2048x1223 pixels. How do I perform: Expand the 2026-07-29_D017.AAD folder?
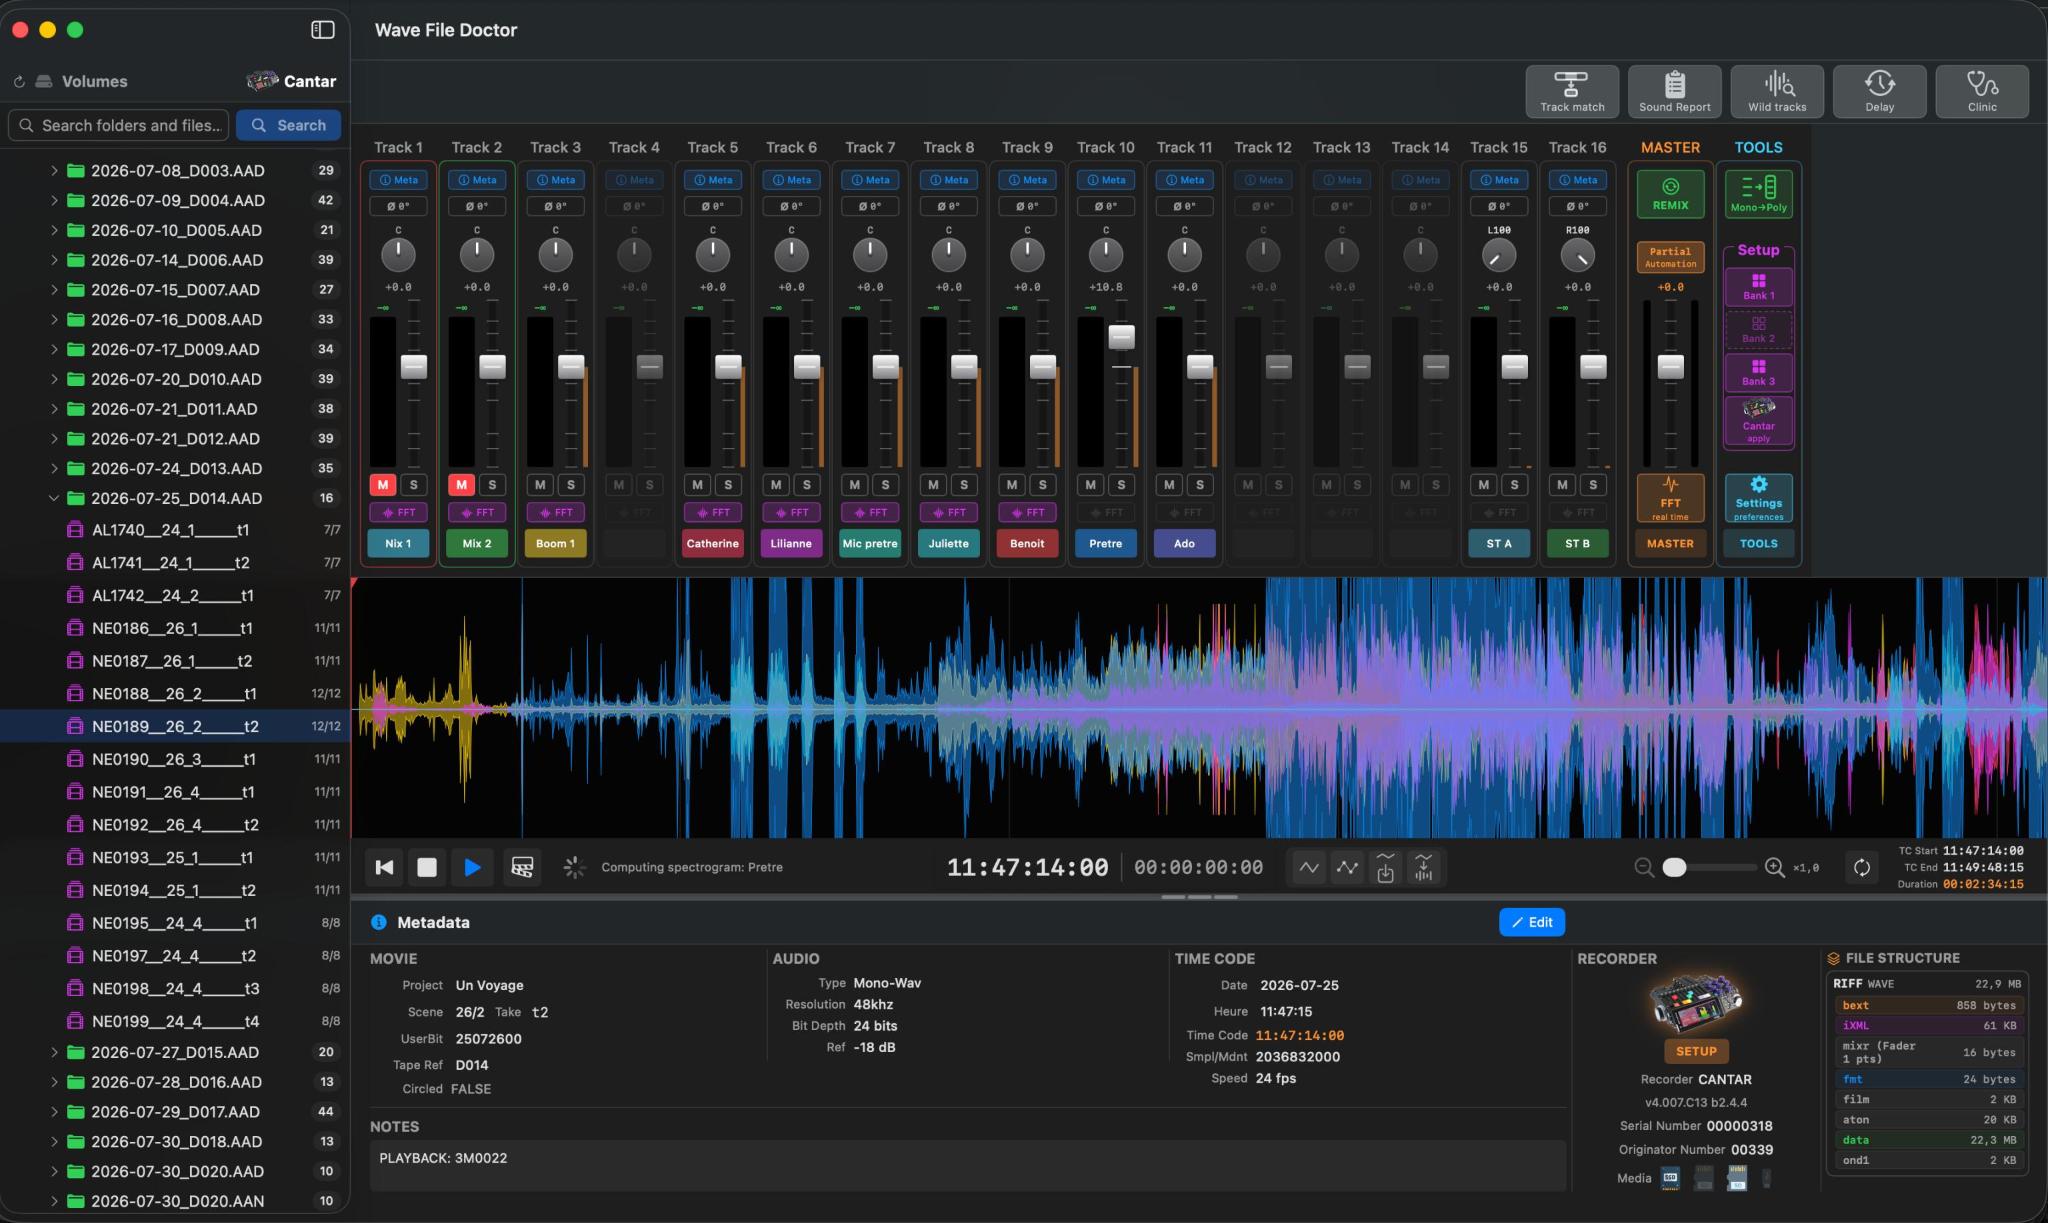[x=54, y=1111]
